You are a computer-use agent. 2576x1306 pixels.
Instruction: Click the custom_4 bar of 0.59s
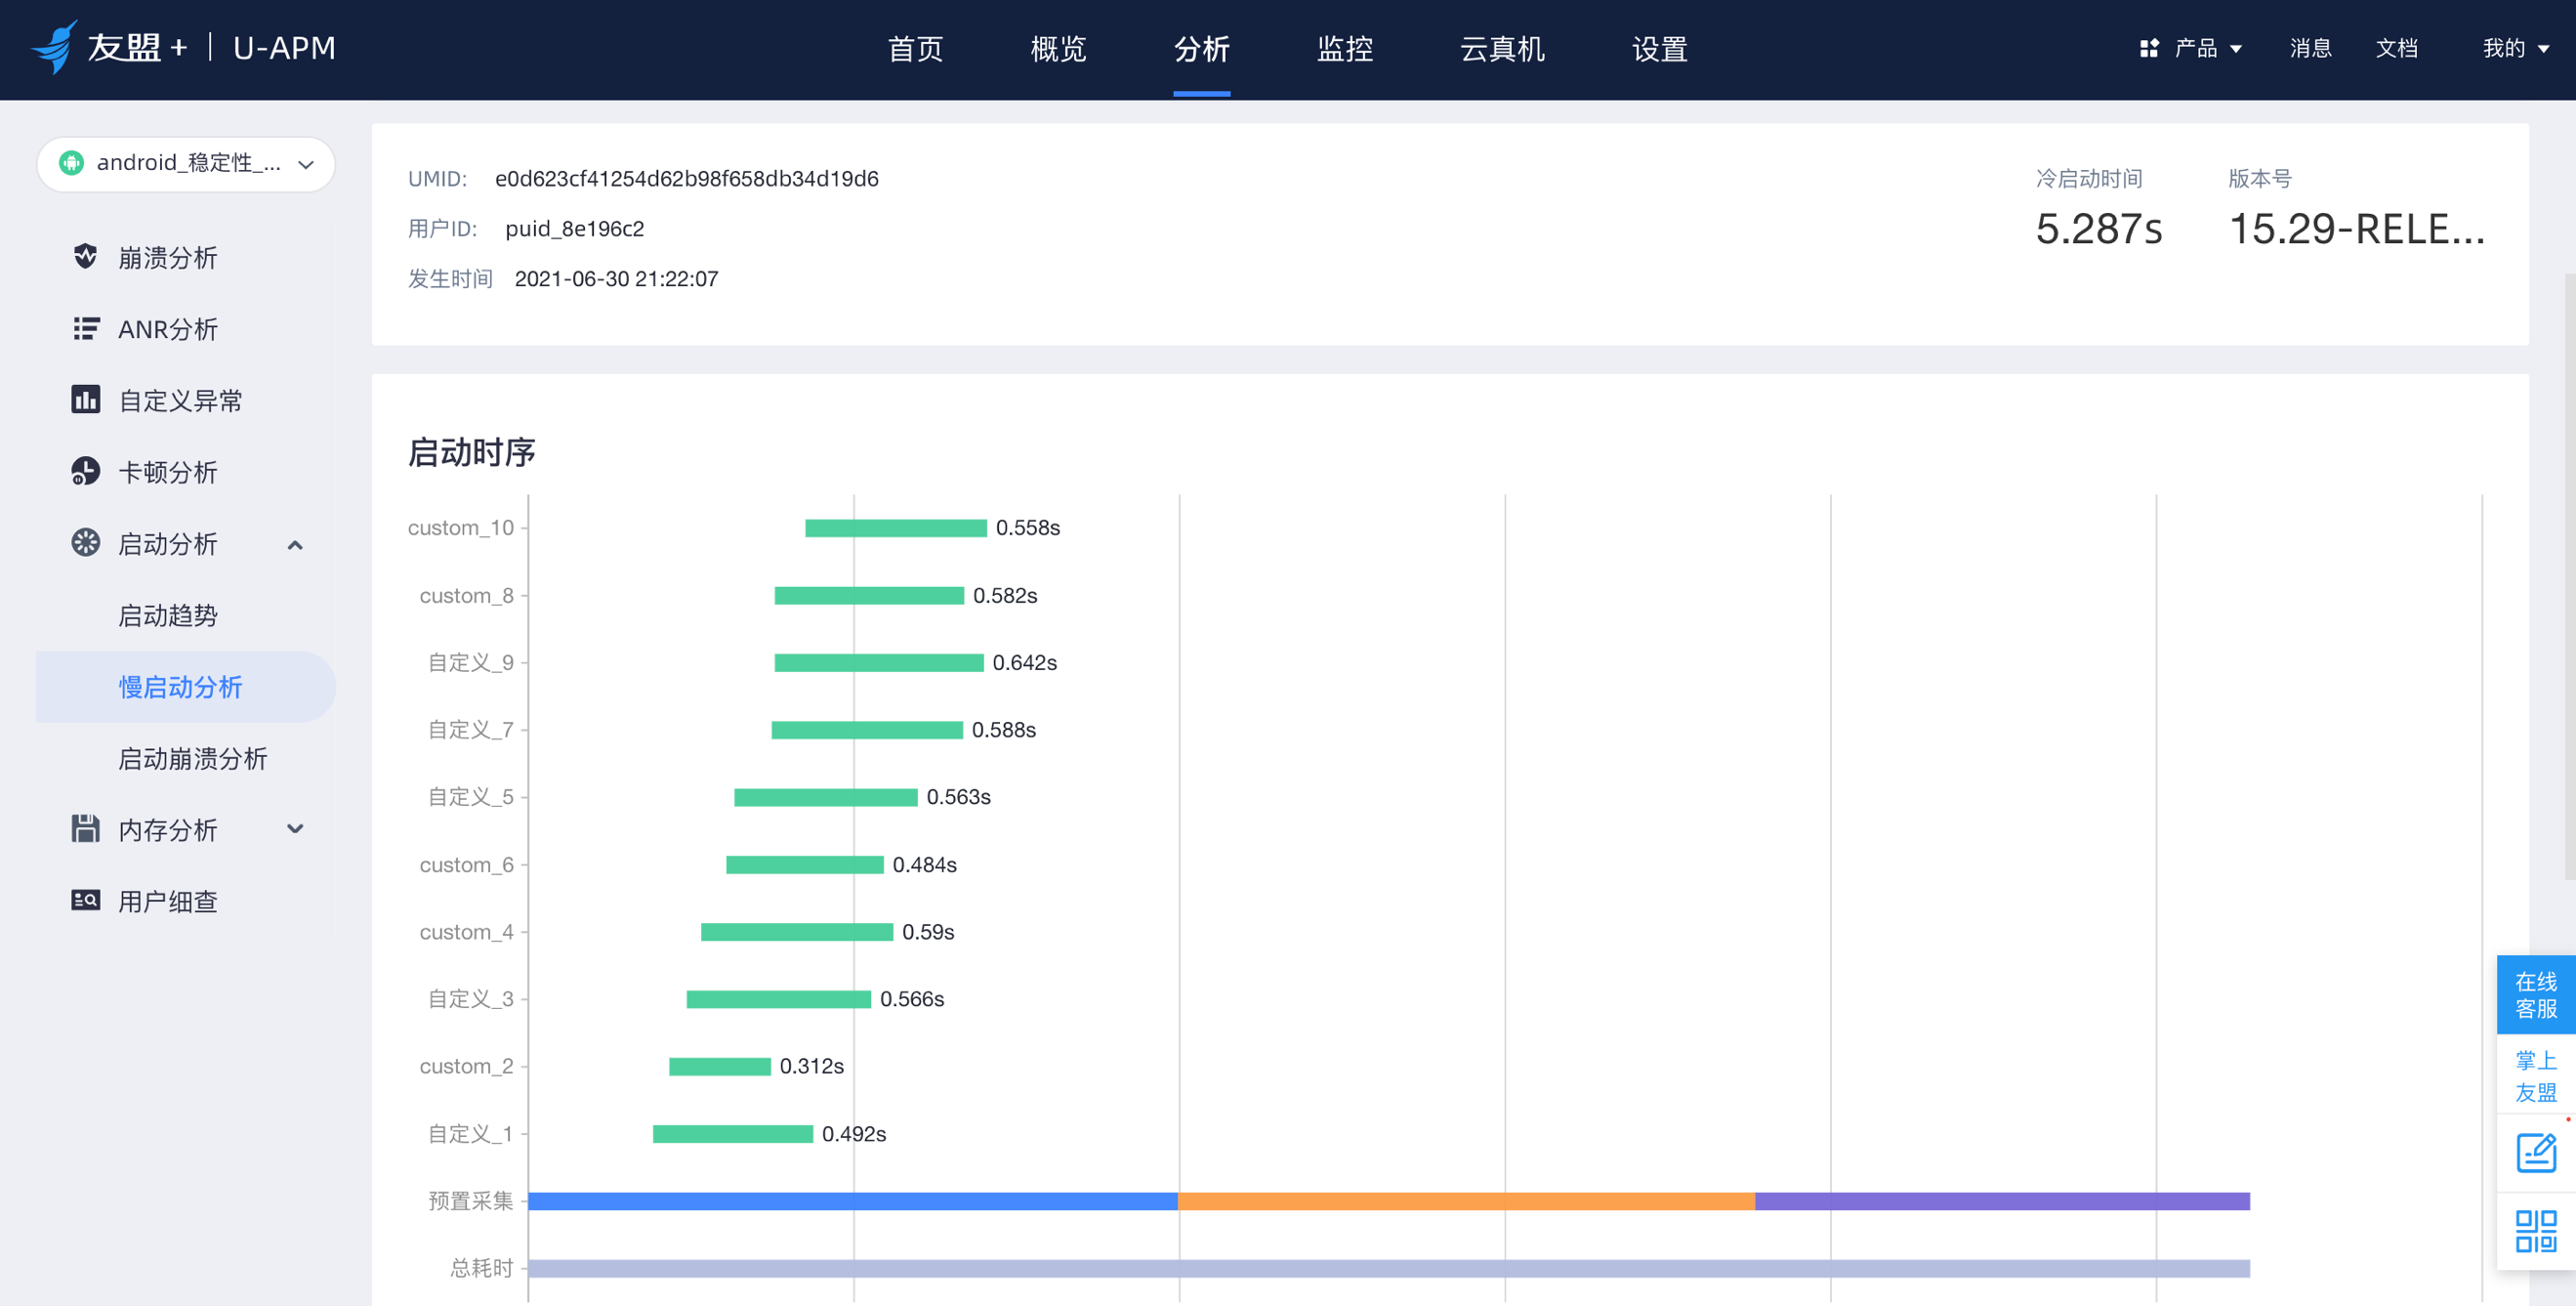797,932
